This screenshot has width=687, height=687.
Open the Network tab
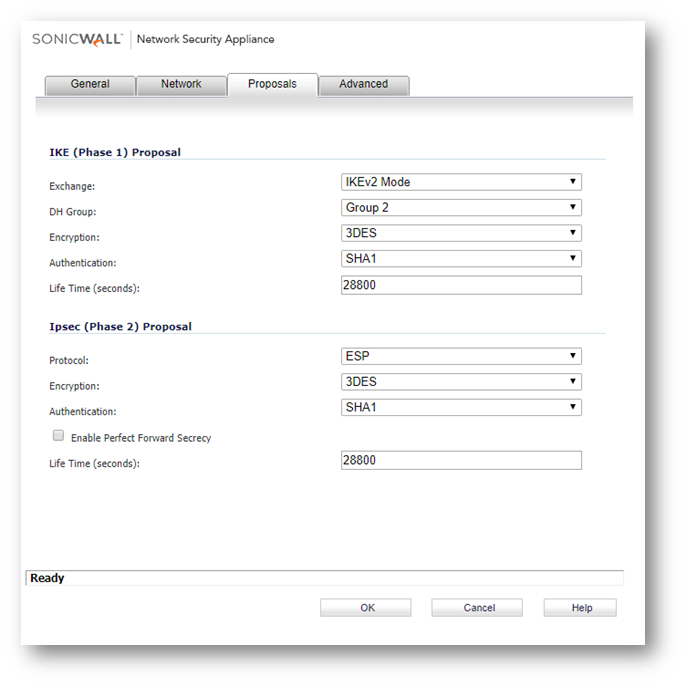[181, 84]
